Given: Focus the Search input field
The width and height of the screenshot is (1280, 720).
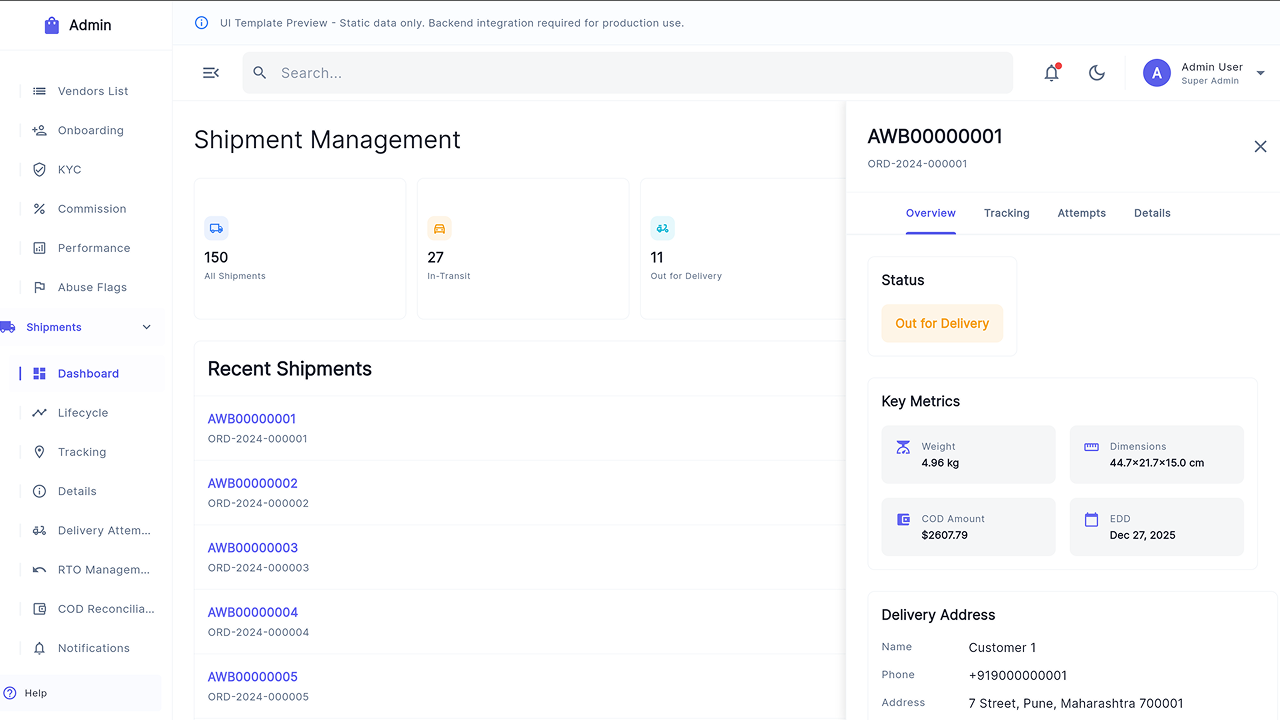Looking at the screenshot, I should pyautogui.click(x=628, y=73).
